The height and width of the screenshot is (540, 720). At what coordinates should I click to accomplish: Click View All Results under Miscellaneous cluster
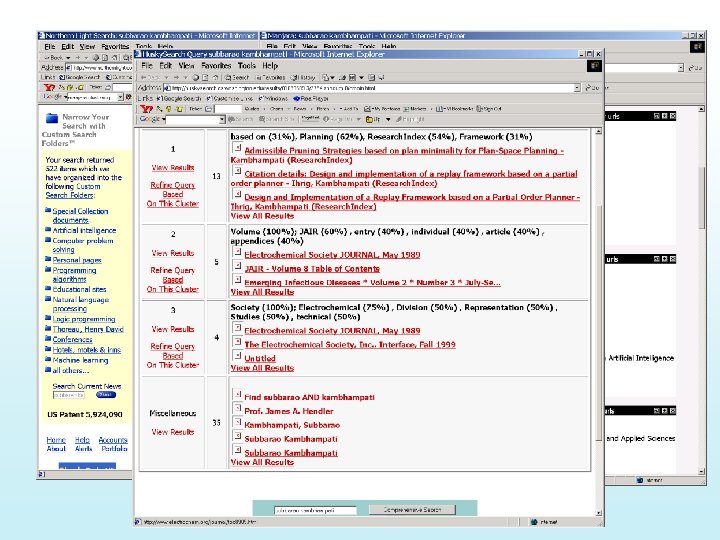pyautogui.click(x=262, y=462)
